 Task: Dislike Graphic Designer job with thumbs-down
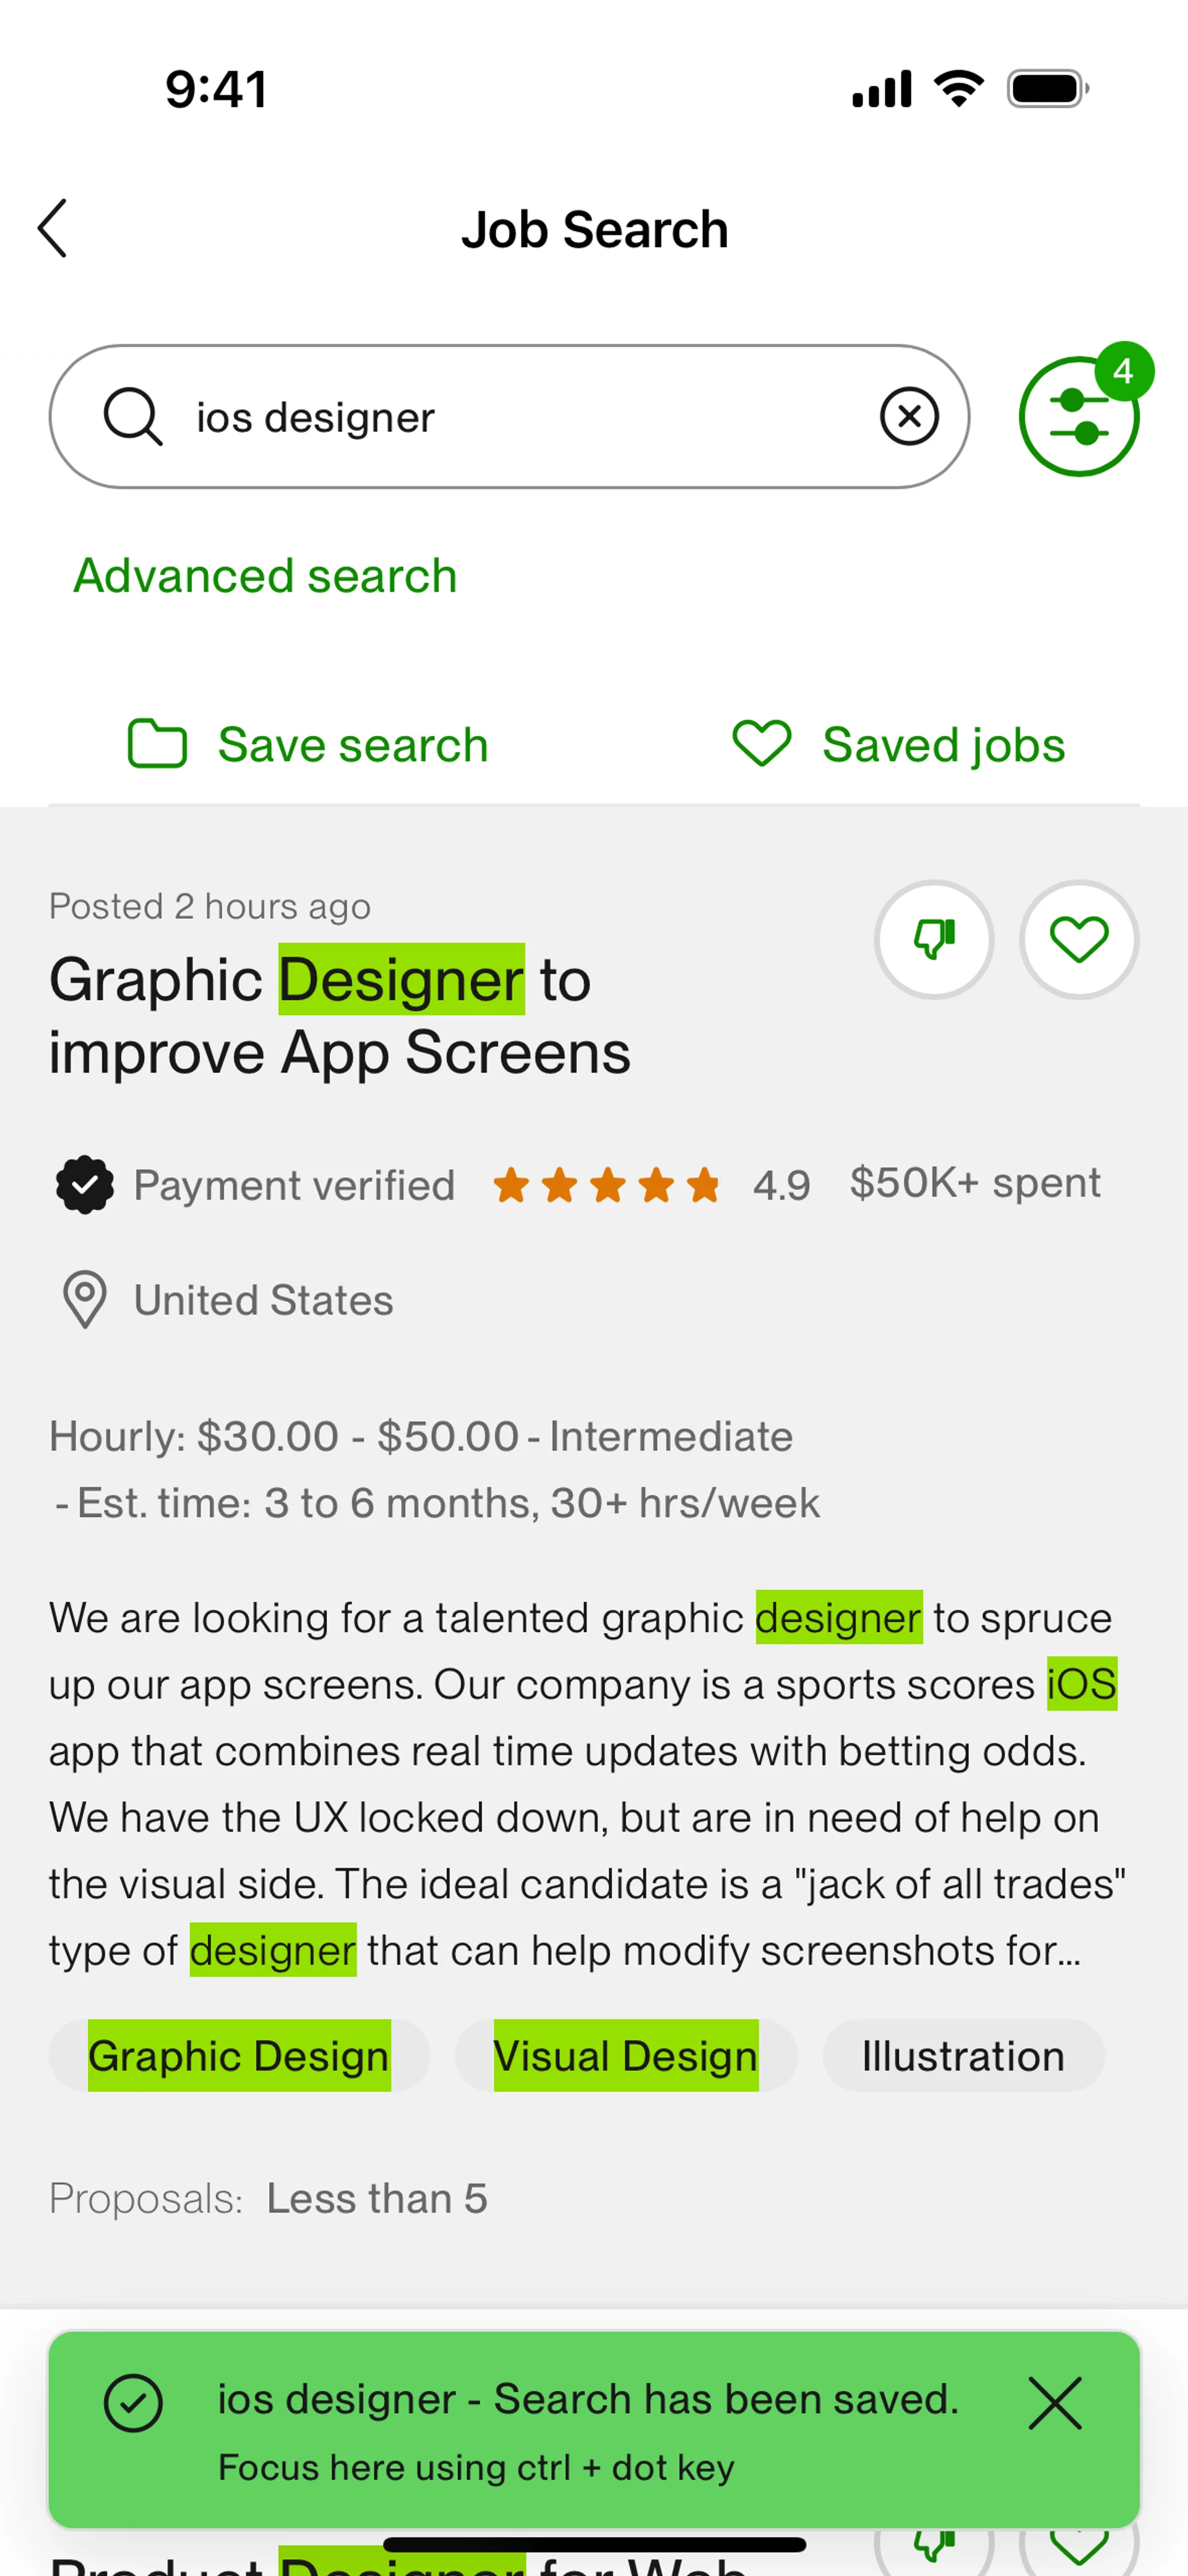coord(933,939)
